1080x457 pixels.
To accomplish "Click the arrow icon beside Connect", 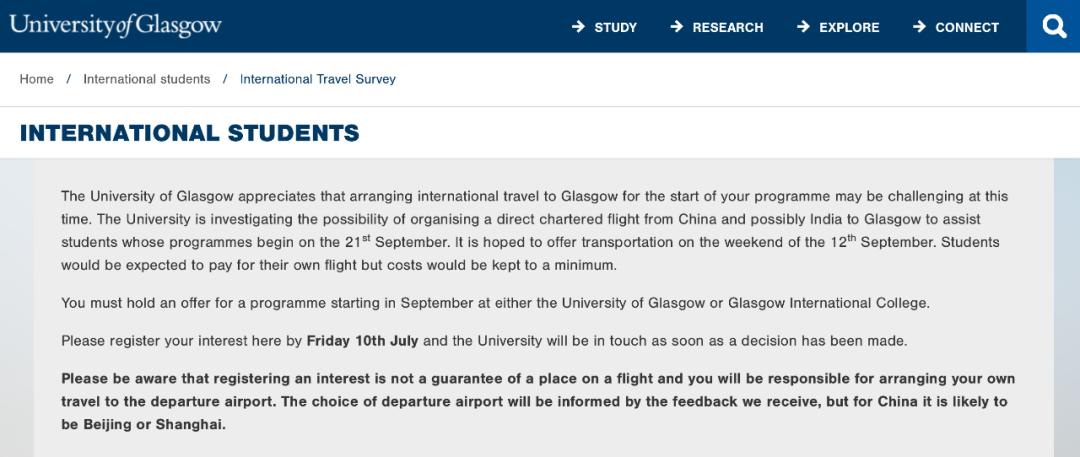I will (x=919, y=27).
